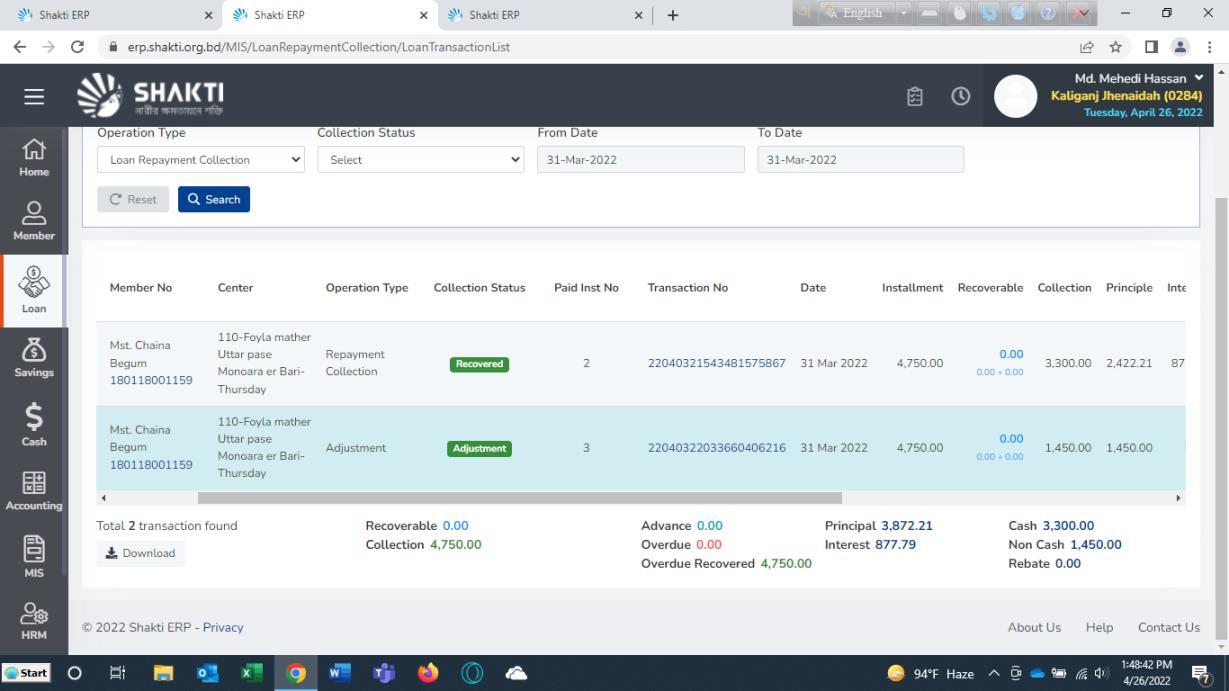Switch to the third Shakti ERP tab
This screenshot has height=691, width=1229.
[543, 15]
